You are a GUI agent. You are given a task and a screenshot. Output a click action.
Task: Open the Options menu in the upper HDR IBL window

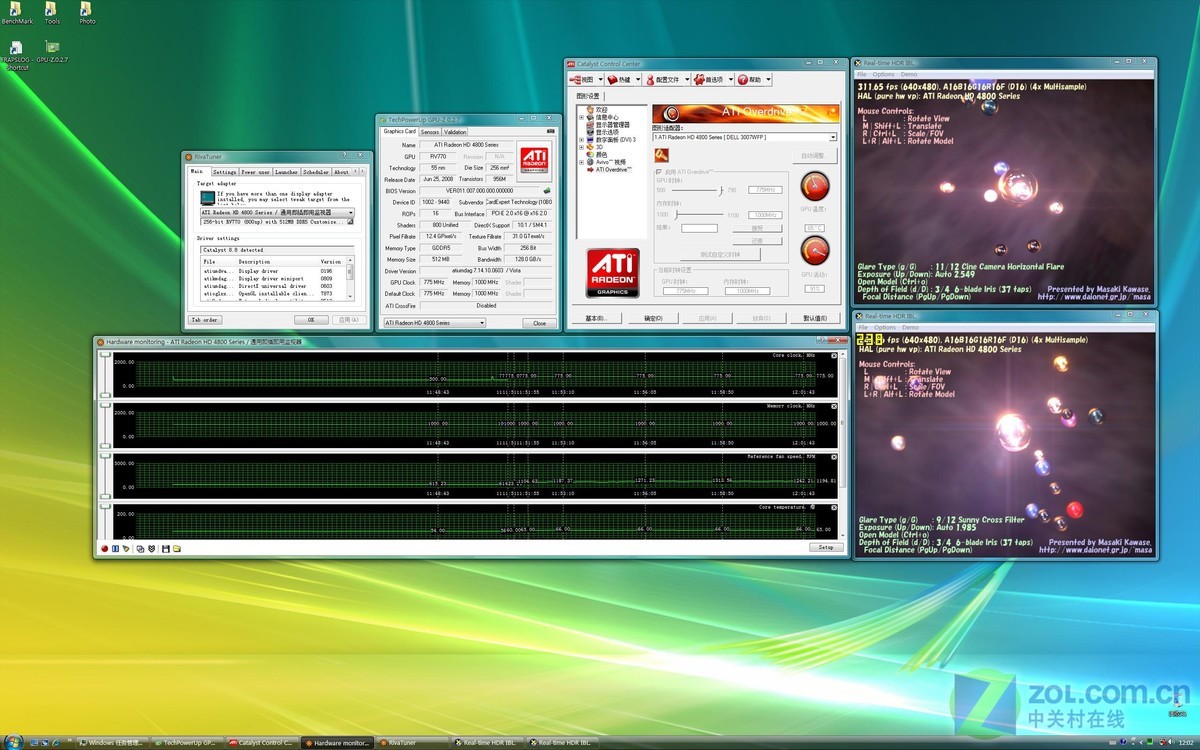(x=884, y=74)
